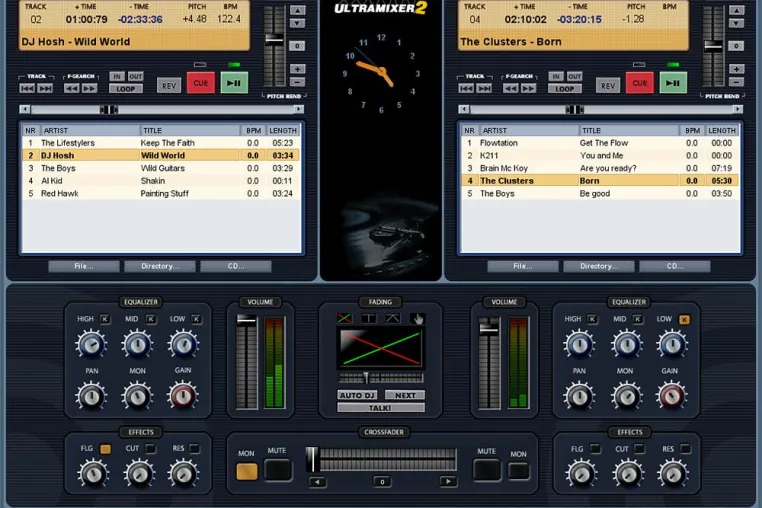Click the crossfader slider track
The image size is (762, 508).
[x=382, y=459]
